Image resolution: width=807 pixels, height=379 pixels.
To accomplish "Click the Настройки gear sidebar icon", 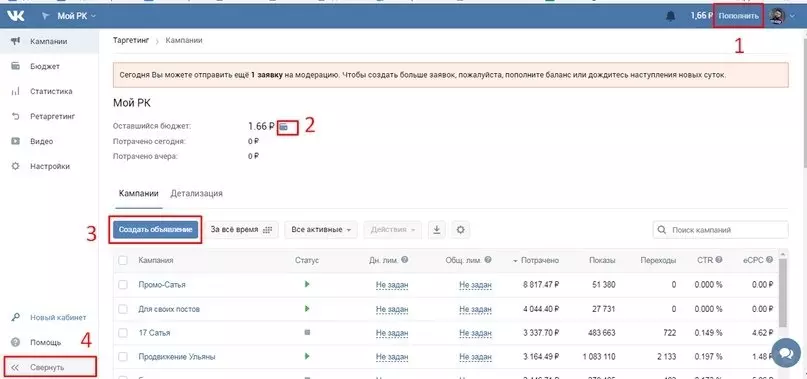I will pyautogui.click(x=15, y=166).
